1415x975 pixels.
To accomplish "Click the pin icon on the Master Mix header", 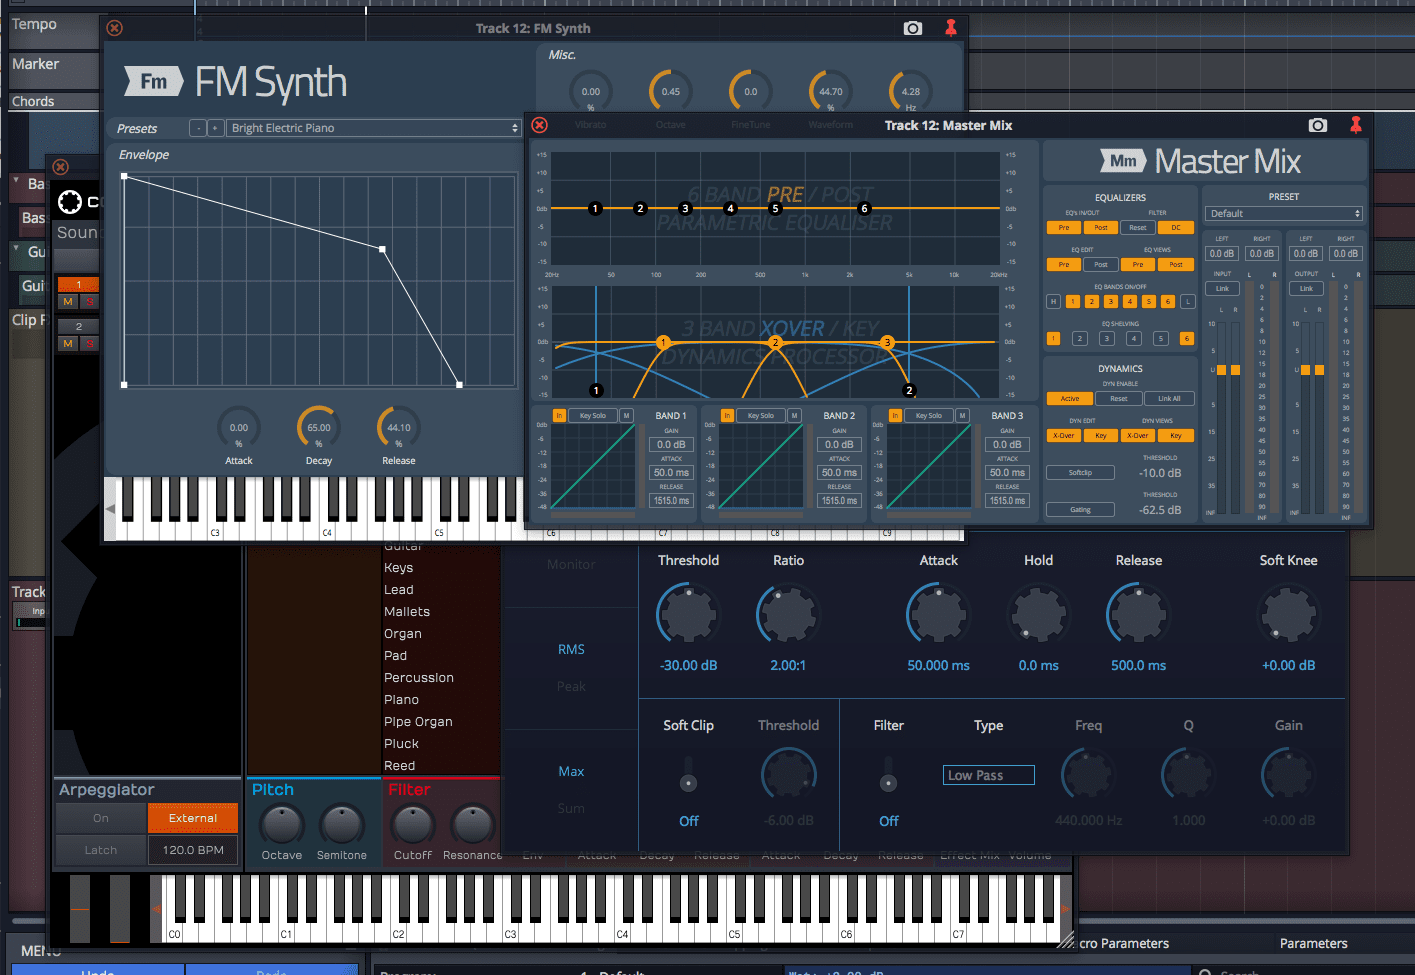I will pyautogui.click(x=1356, y=125).
